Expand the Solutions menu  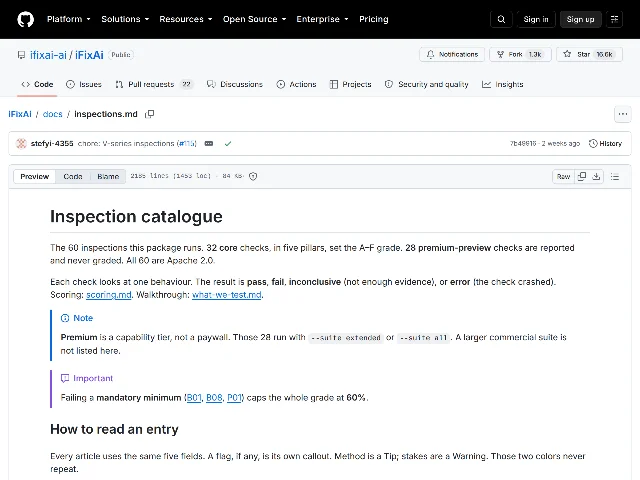125,19
